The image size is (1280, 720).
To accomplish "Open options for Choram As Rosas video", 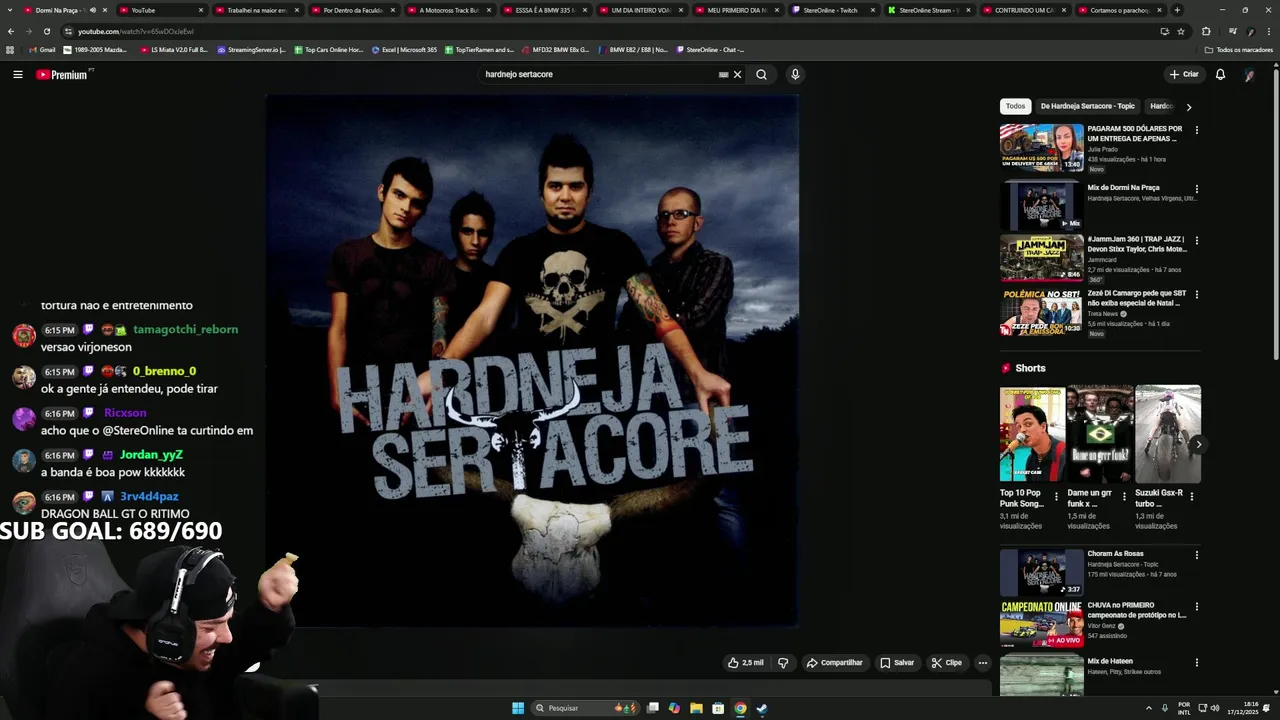I will pyautogui.click(x=1196, y=555).
